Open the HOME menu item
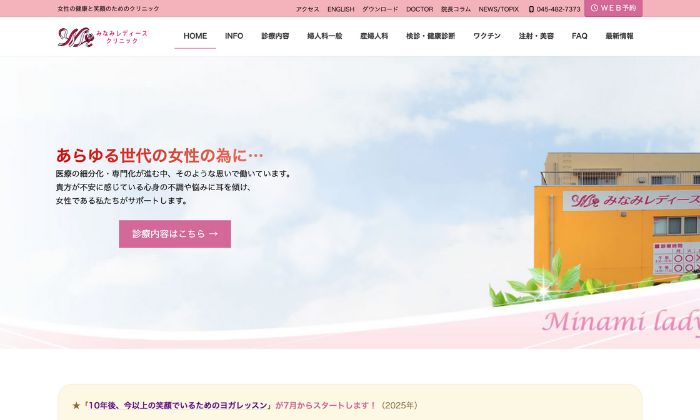700x420 pixels. (x=195, y=36)
